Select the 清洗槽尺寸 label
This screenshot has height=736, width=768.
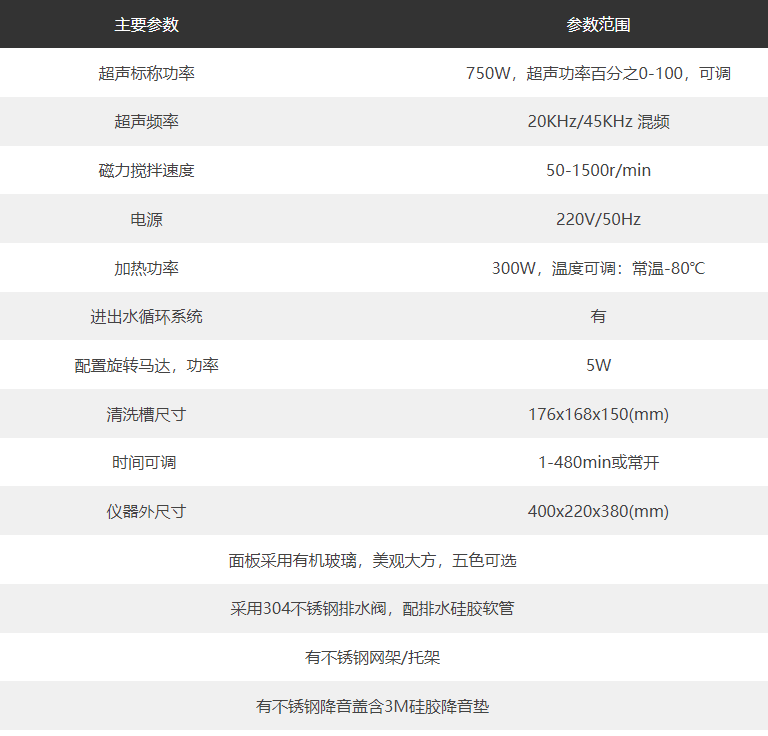(x=146, y=414)
